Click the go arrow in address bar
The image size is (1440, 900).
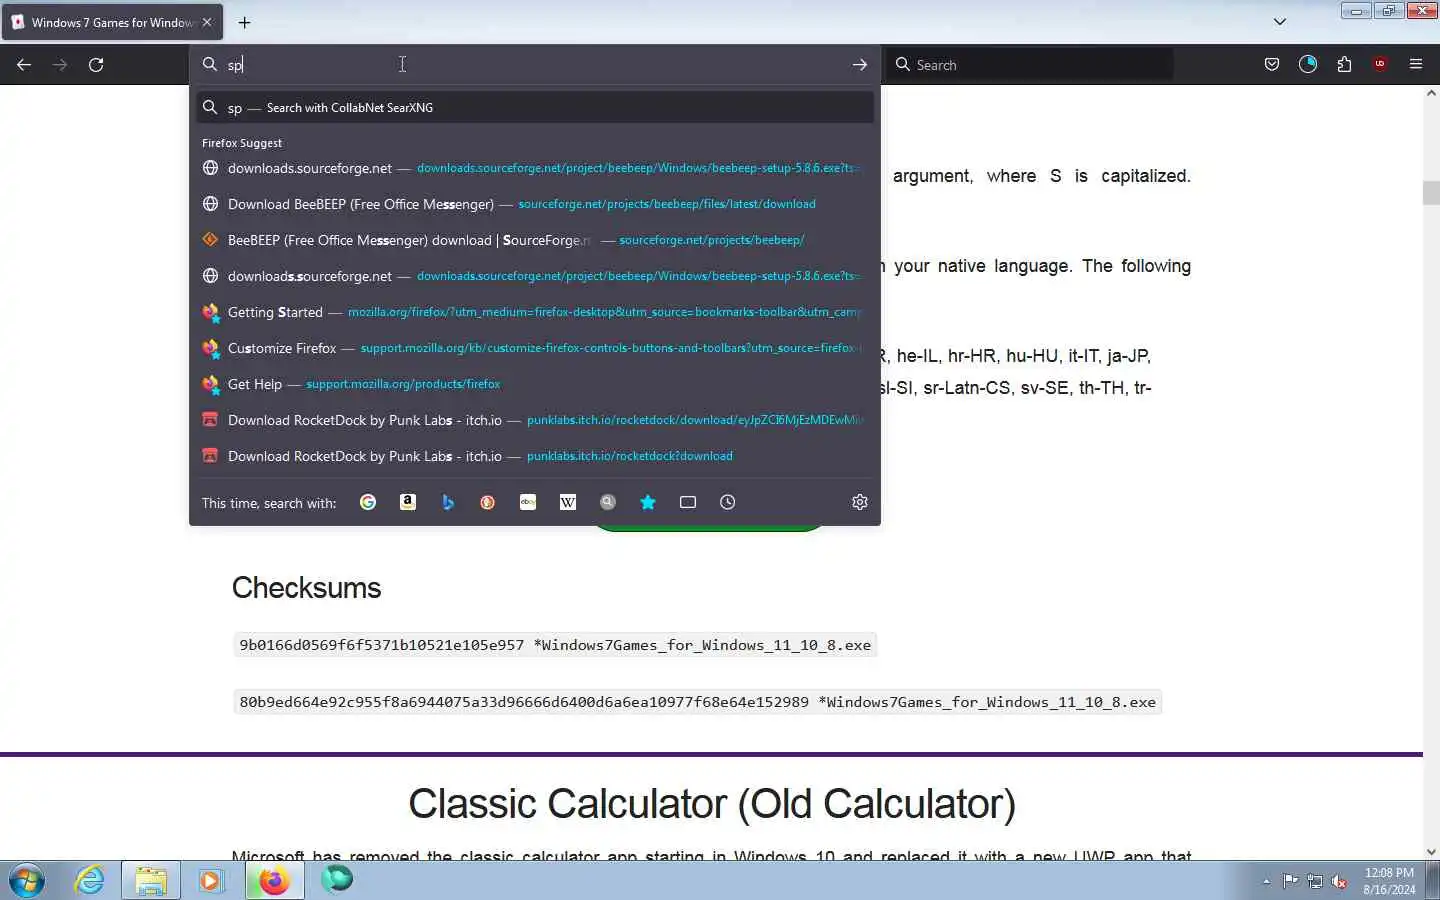point(860,64)
